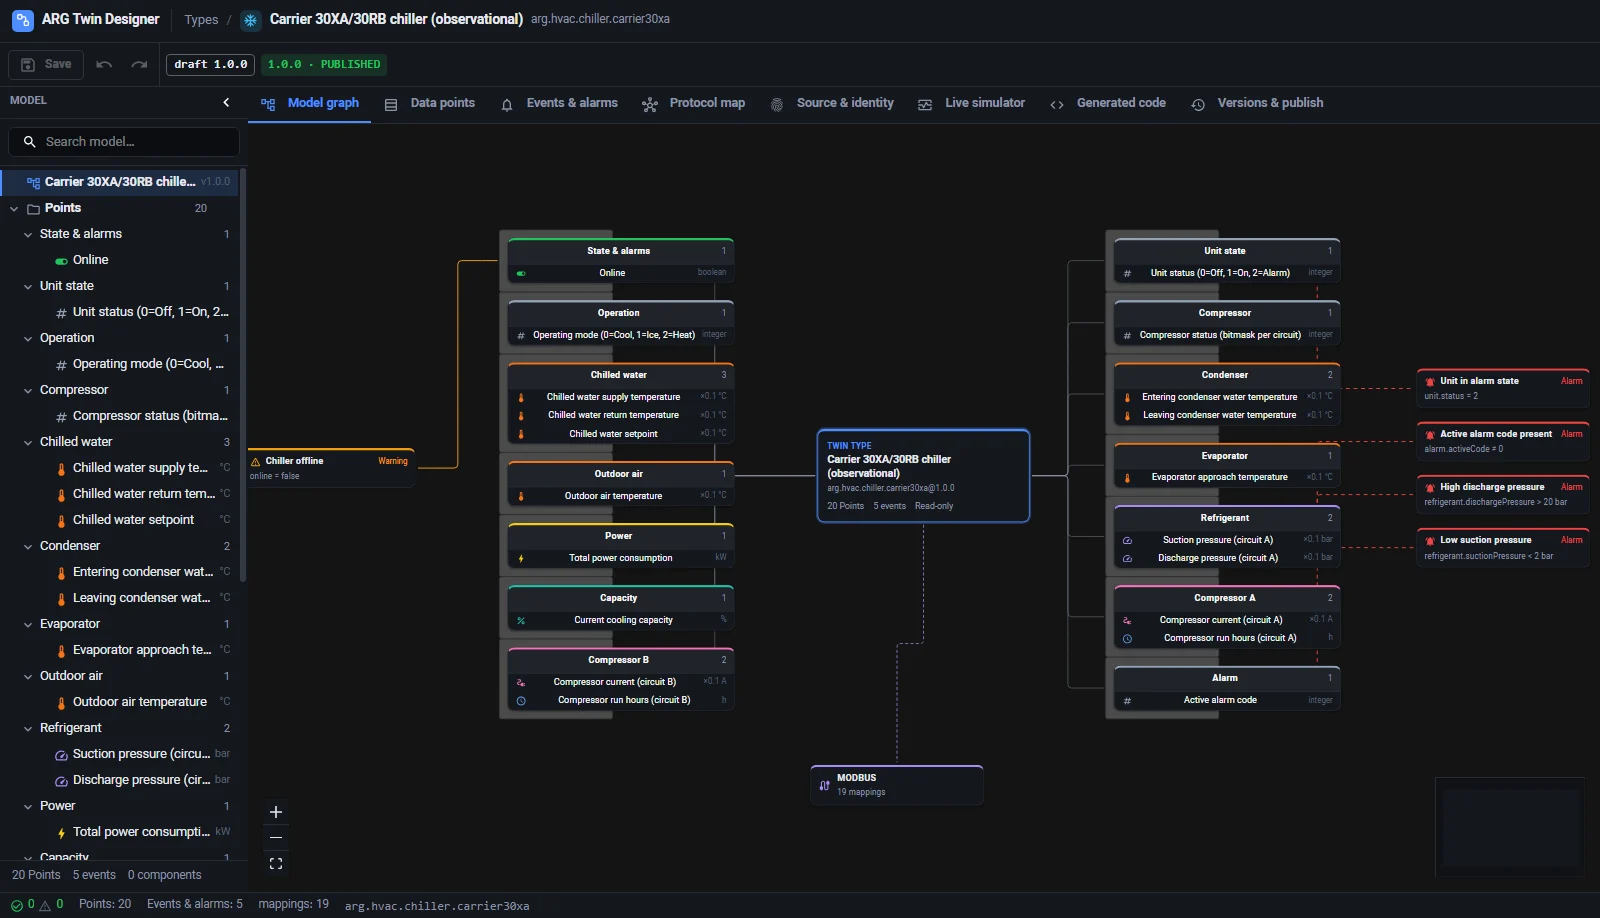Click the Unit in alarm state siren icon
1600x918 pixels.
coord(1430,381)
